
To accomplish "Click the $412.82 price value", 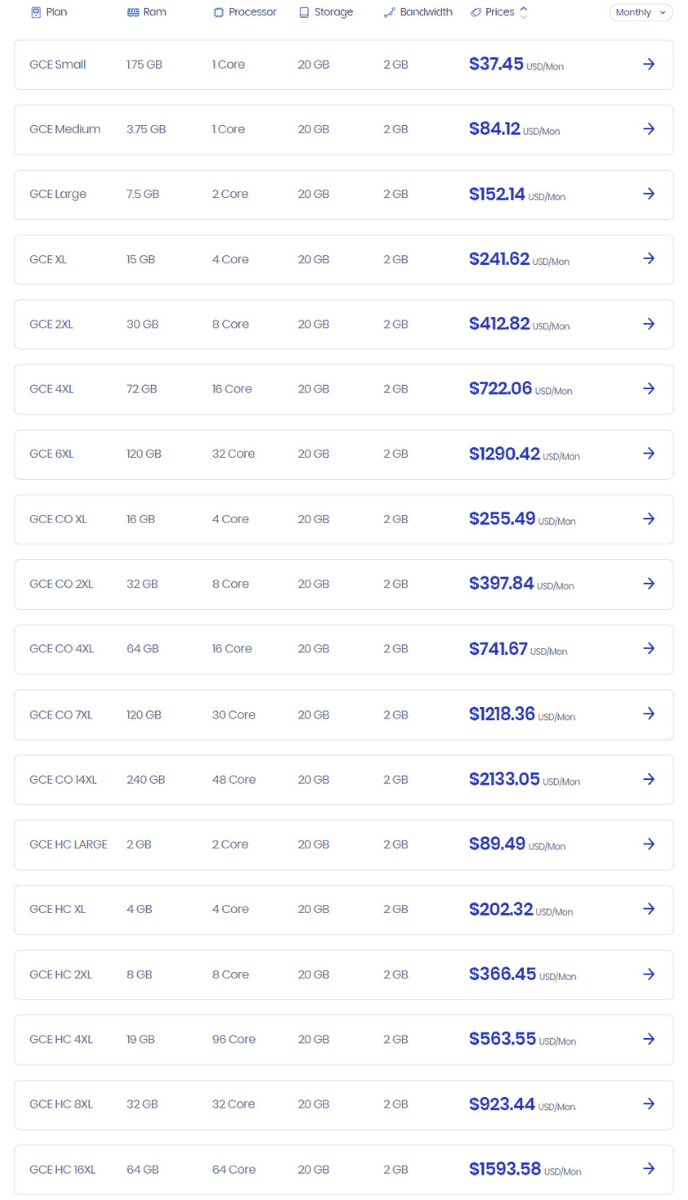I will 499,324.
